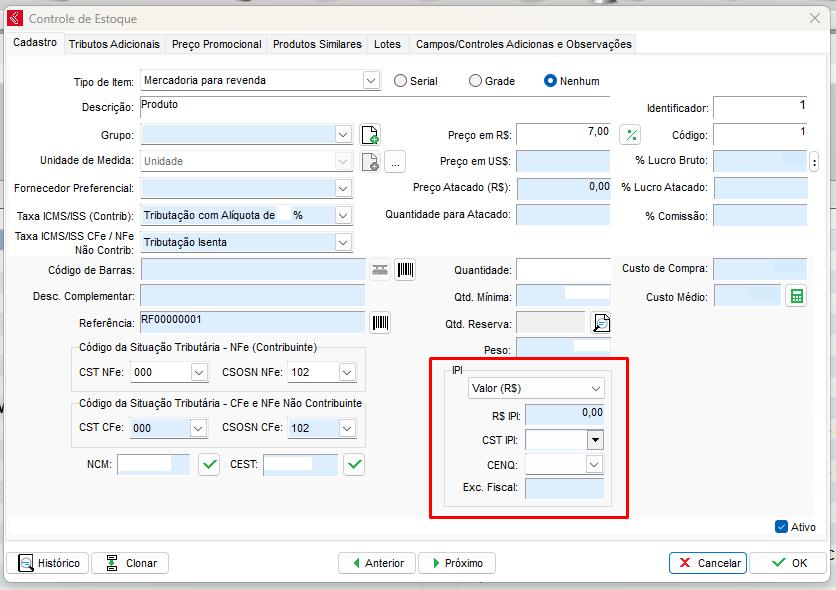This screenshot has height=590, width=836.
Task: Click the add new Grupo icon
Action: 370,134
